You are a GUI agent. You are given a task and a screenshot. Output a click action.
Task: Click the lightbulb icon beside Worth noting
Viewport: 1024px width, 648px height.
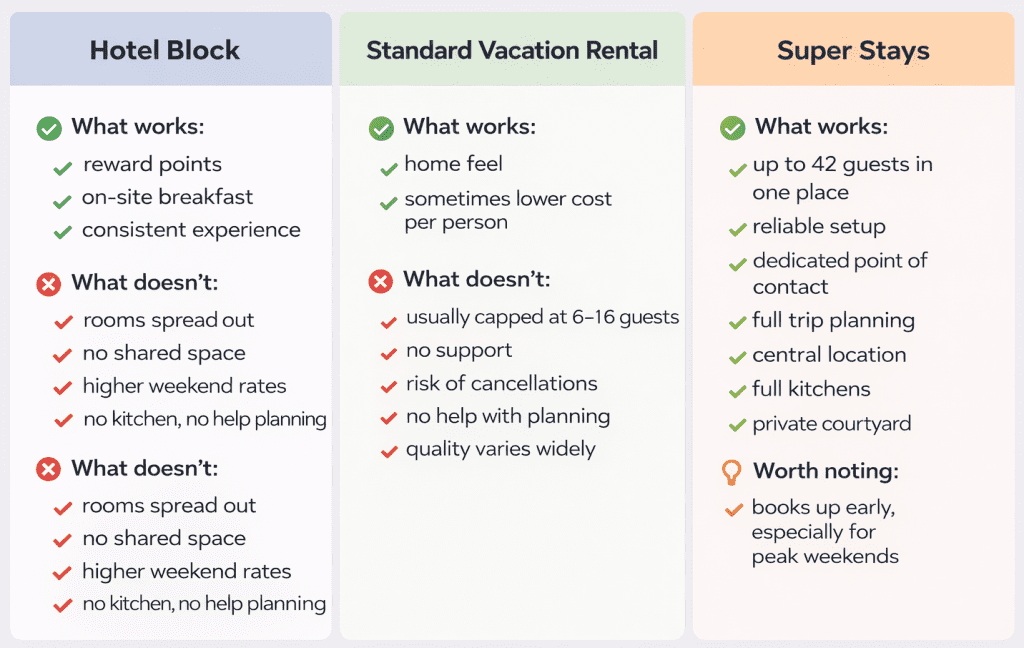[x=733, y=471]
